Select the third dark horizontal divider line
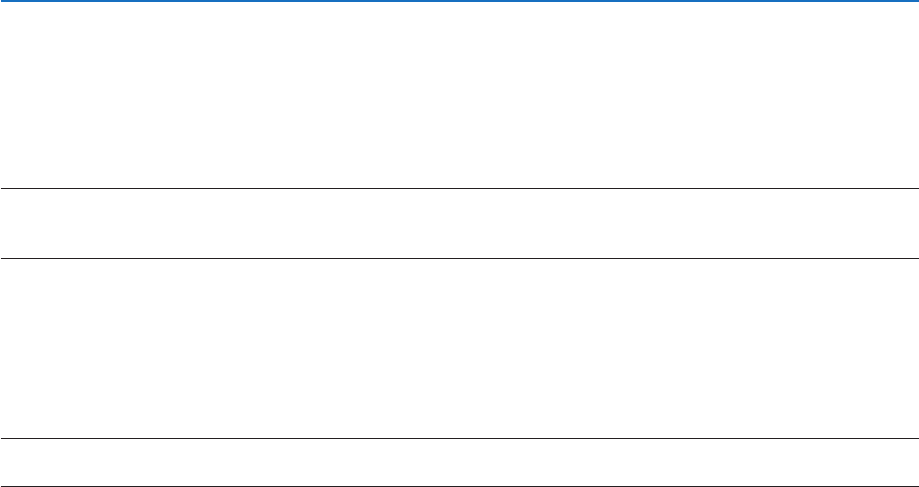919x487 pixels. click(460, 438)
